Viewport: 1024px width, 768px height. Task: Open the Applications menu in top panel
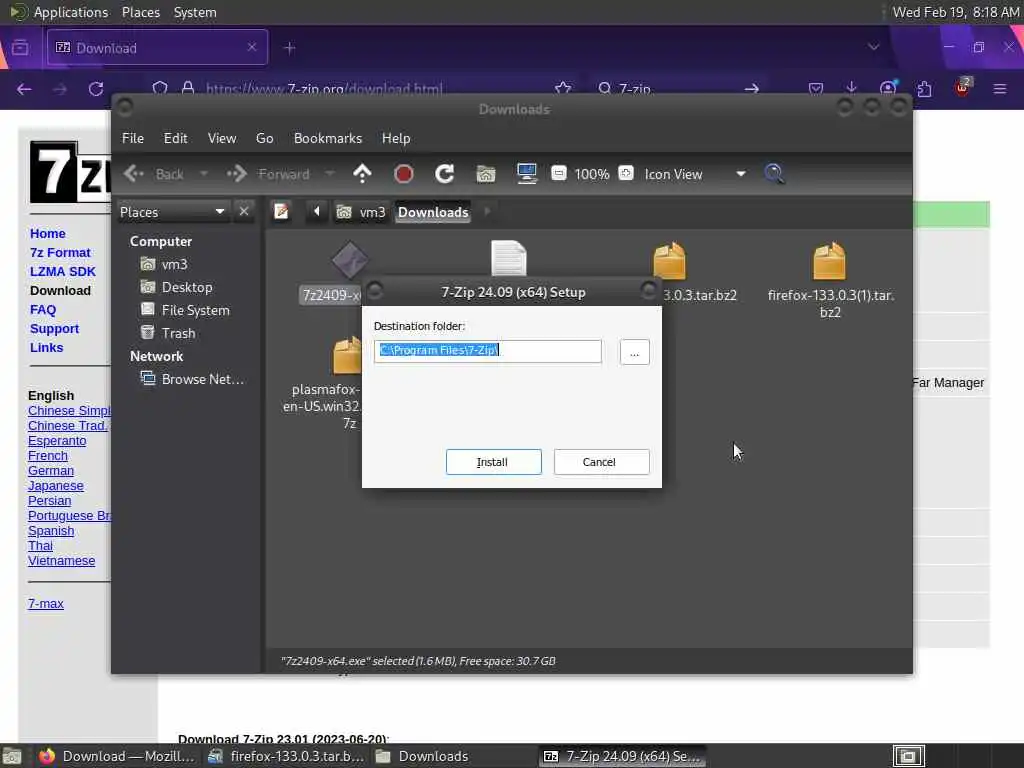tap(71, 12)
